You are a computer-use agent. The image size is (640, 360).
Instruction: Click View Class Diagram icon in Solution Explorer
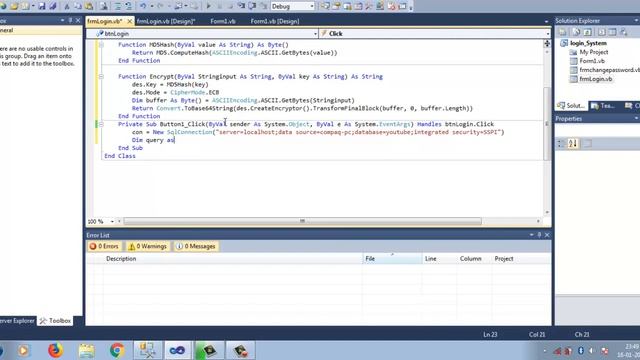[x=624, y=32]
